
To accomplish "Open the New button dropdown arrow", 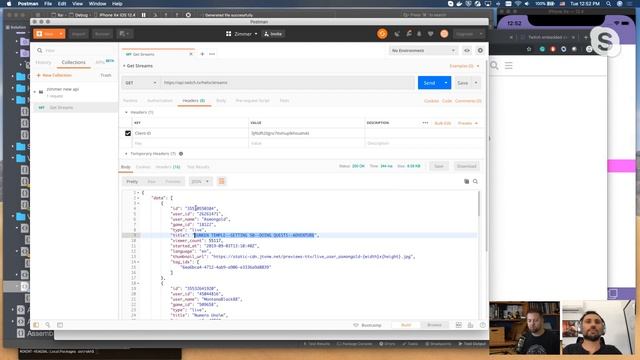I will tap(61, 34).
